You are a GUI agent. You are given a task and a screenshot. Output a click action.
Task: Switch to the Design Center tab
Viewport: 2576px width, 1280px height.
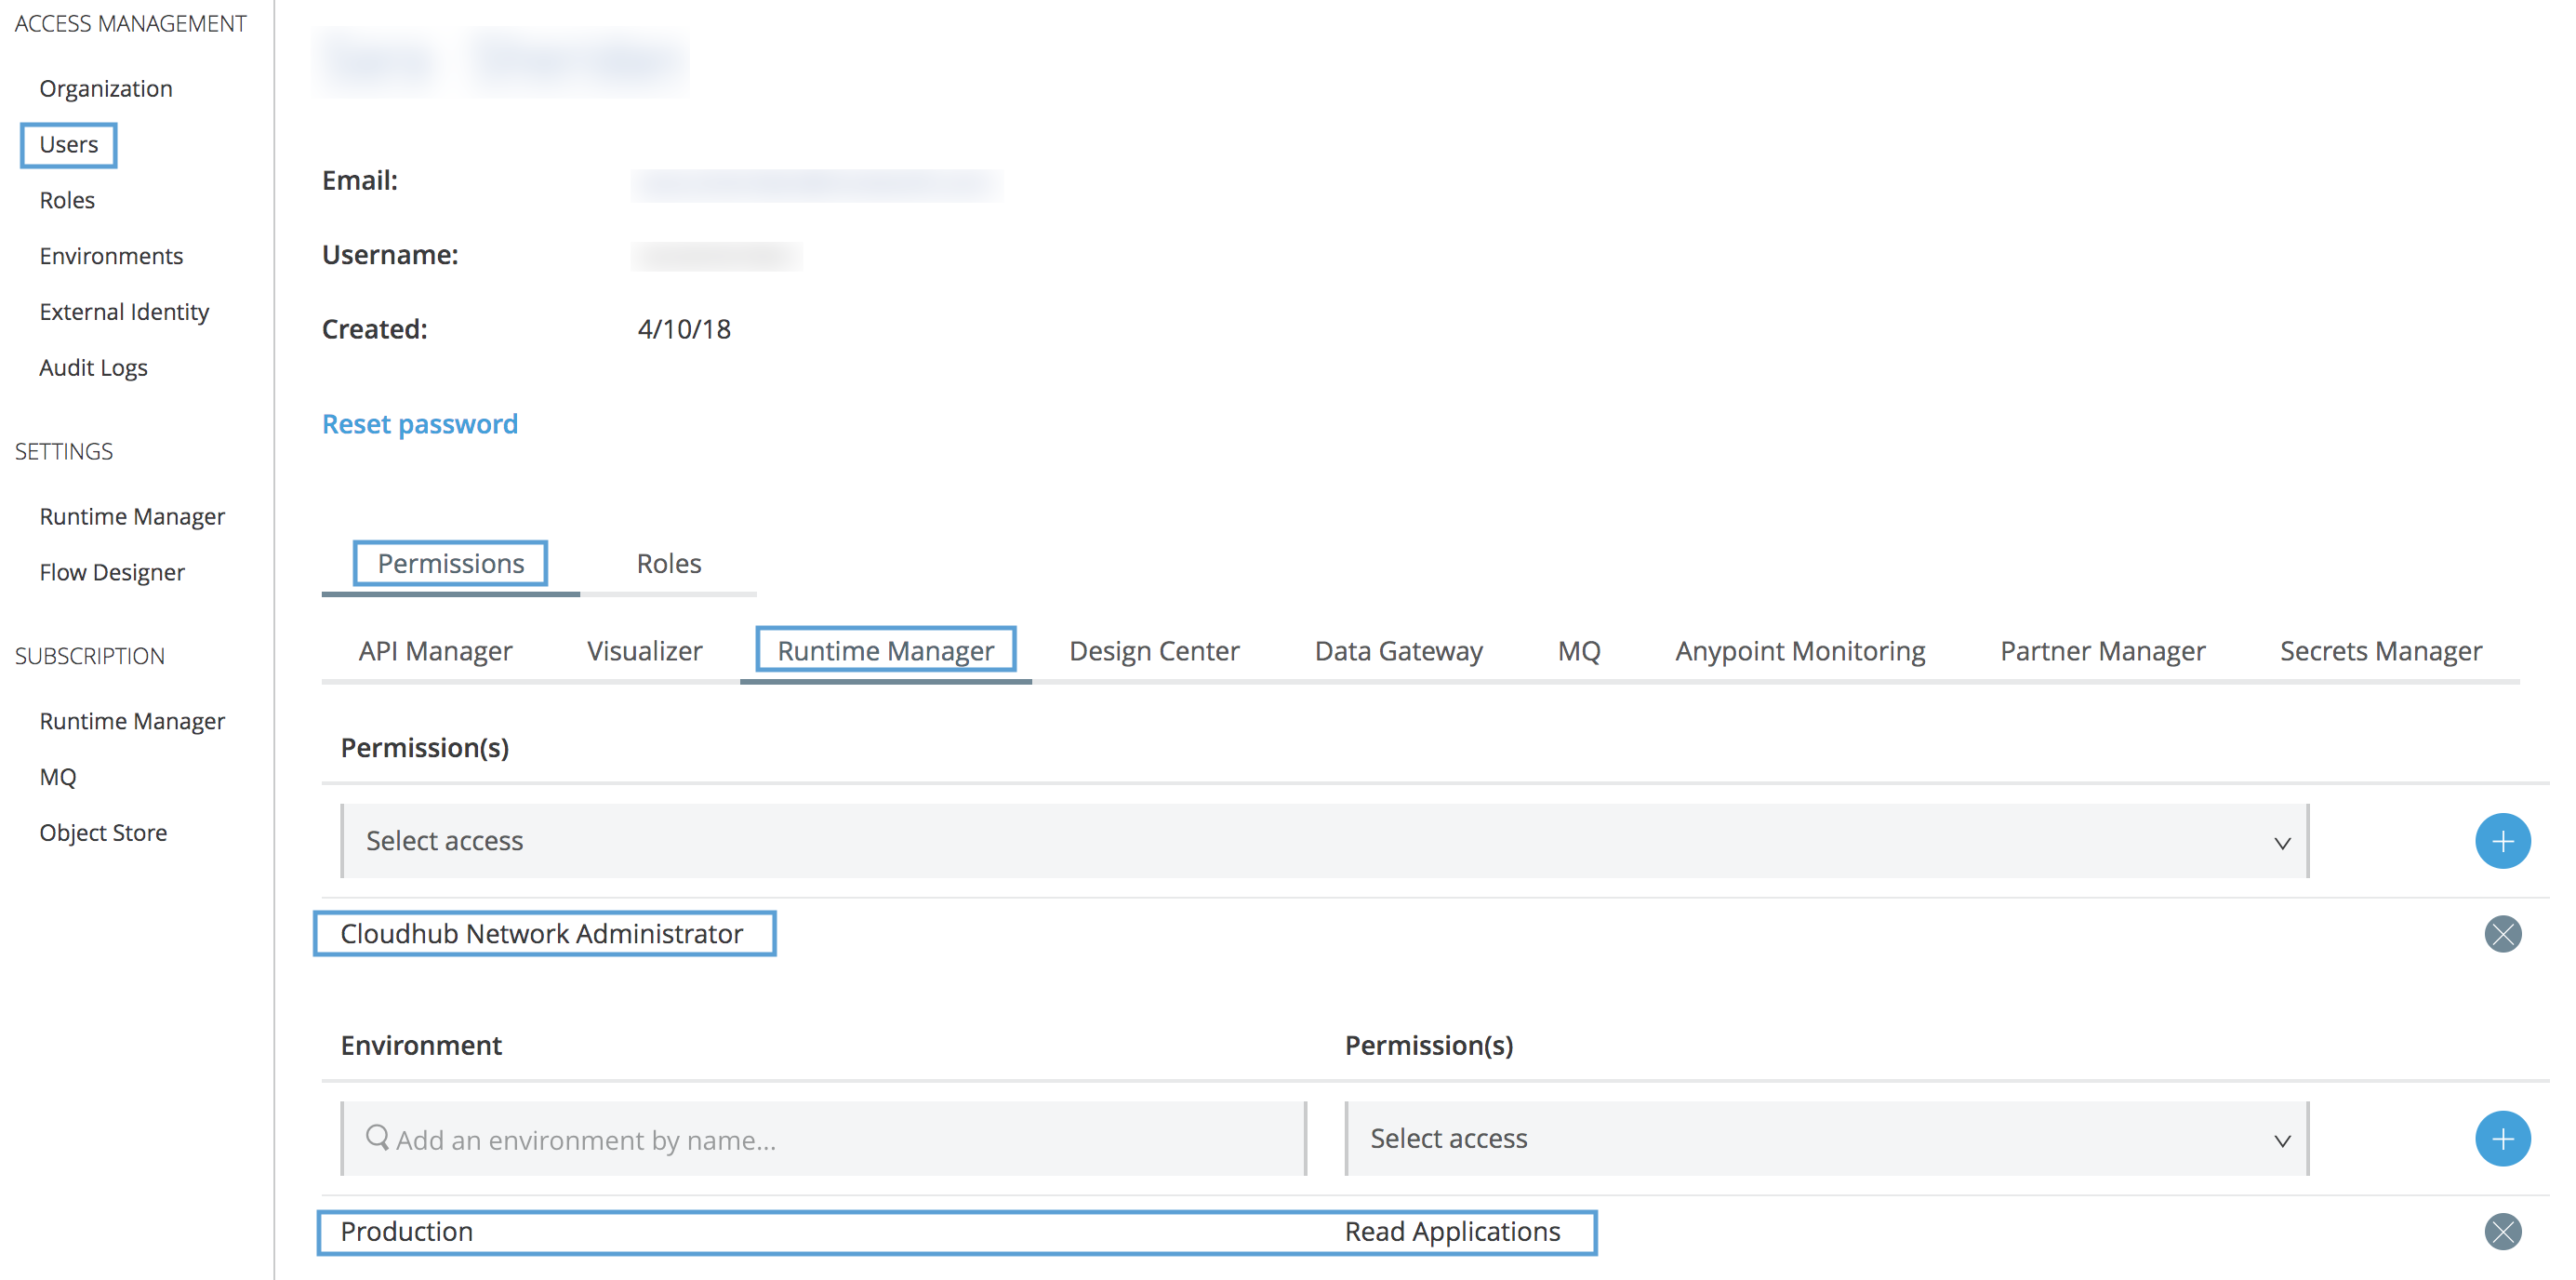click(1153, 650)
